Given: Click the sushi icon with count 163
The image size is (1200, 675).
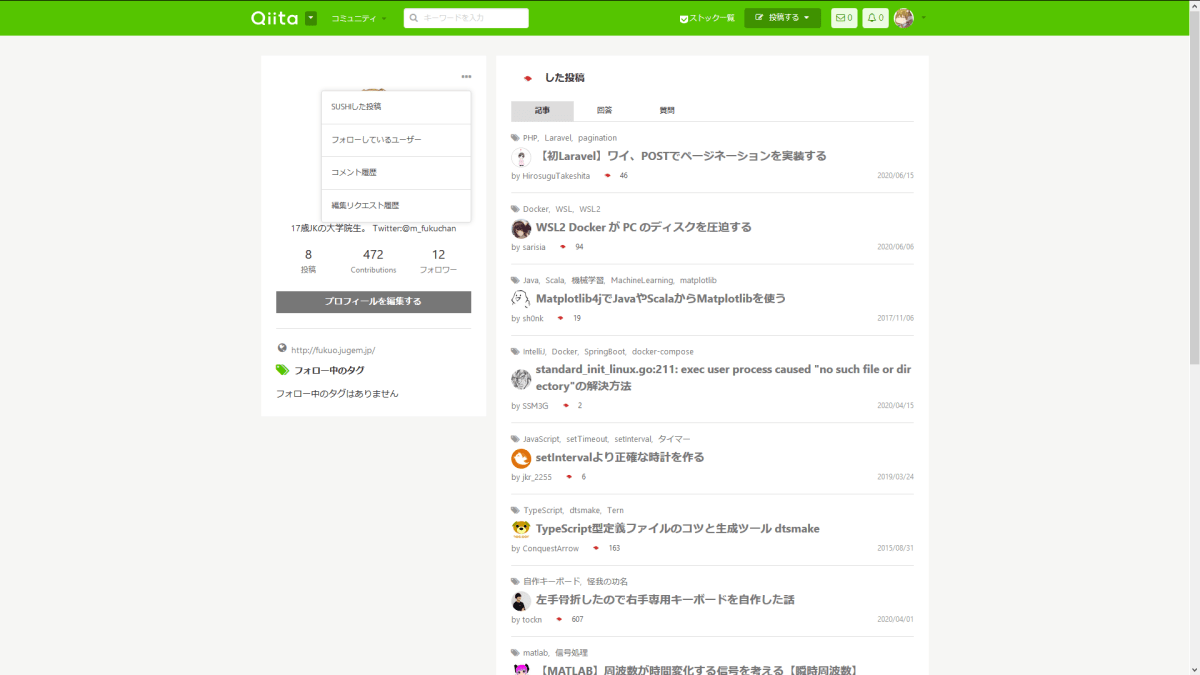Looking at the screenshot, I should 597,548.
